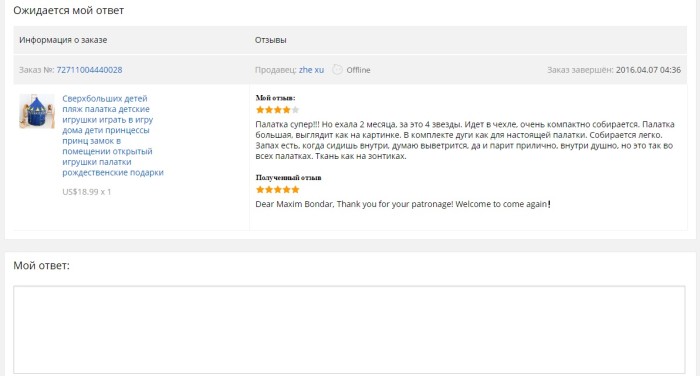Click the US$18.99 x 1 price text

pyautogui.click(x=87, y=192)
